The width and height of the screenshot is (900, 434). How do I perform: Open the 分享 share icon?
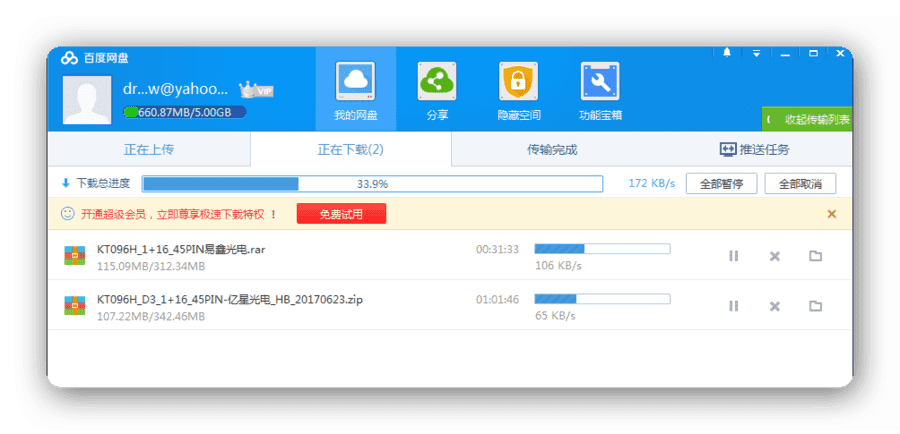point(437,82)
